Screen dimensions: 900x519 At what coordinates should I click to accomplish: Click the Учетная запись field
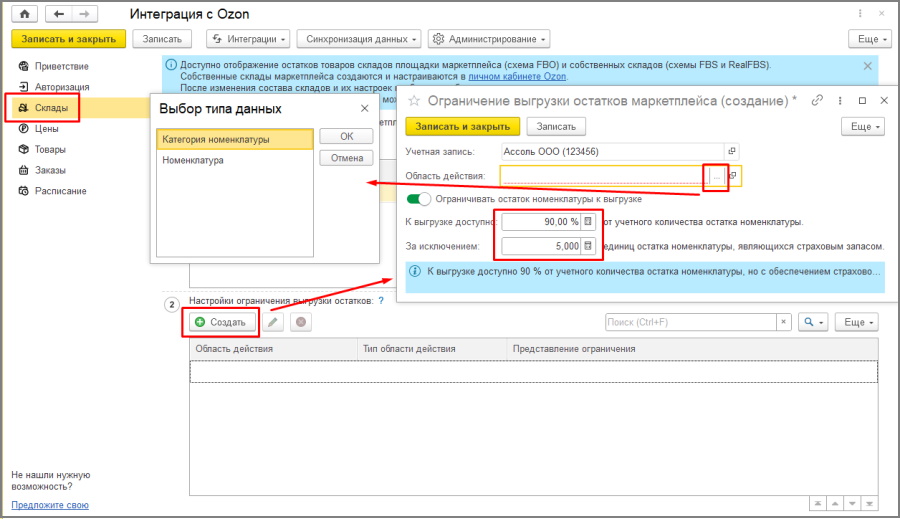tap(612, 152)
